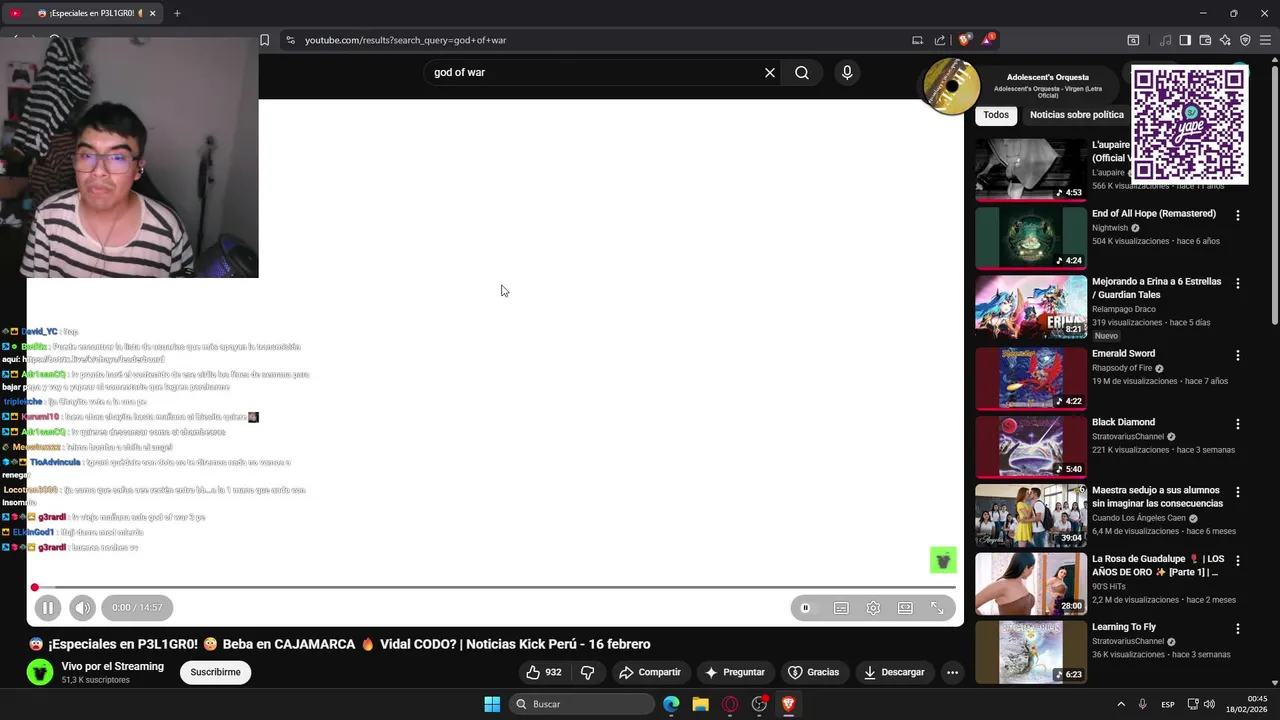Mute the video using the speaker icon
This screenshot has width=1280, height=720.
pos(82,607)
